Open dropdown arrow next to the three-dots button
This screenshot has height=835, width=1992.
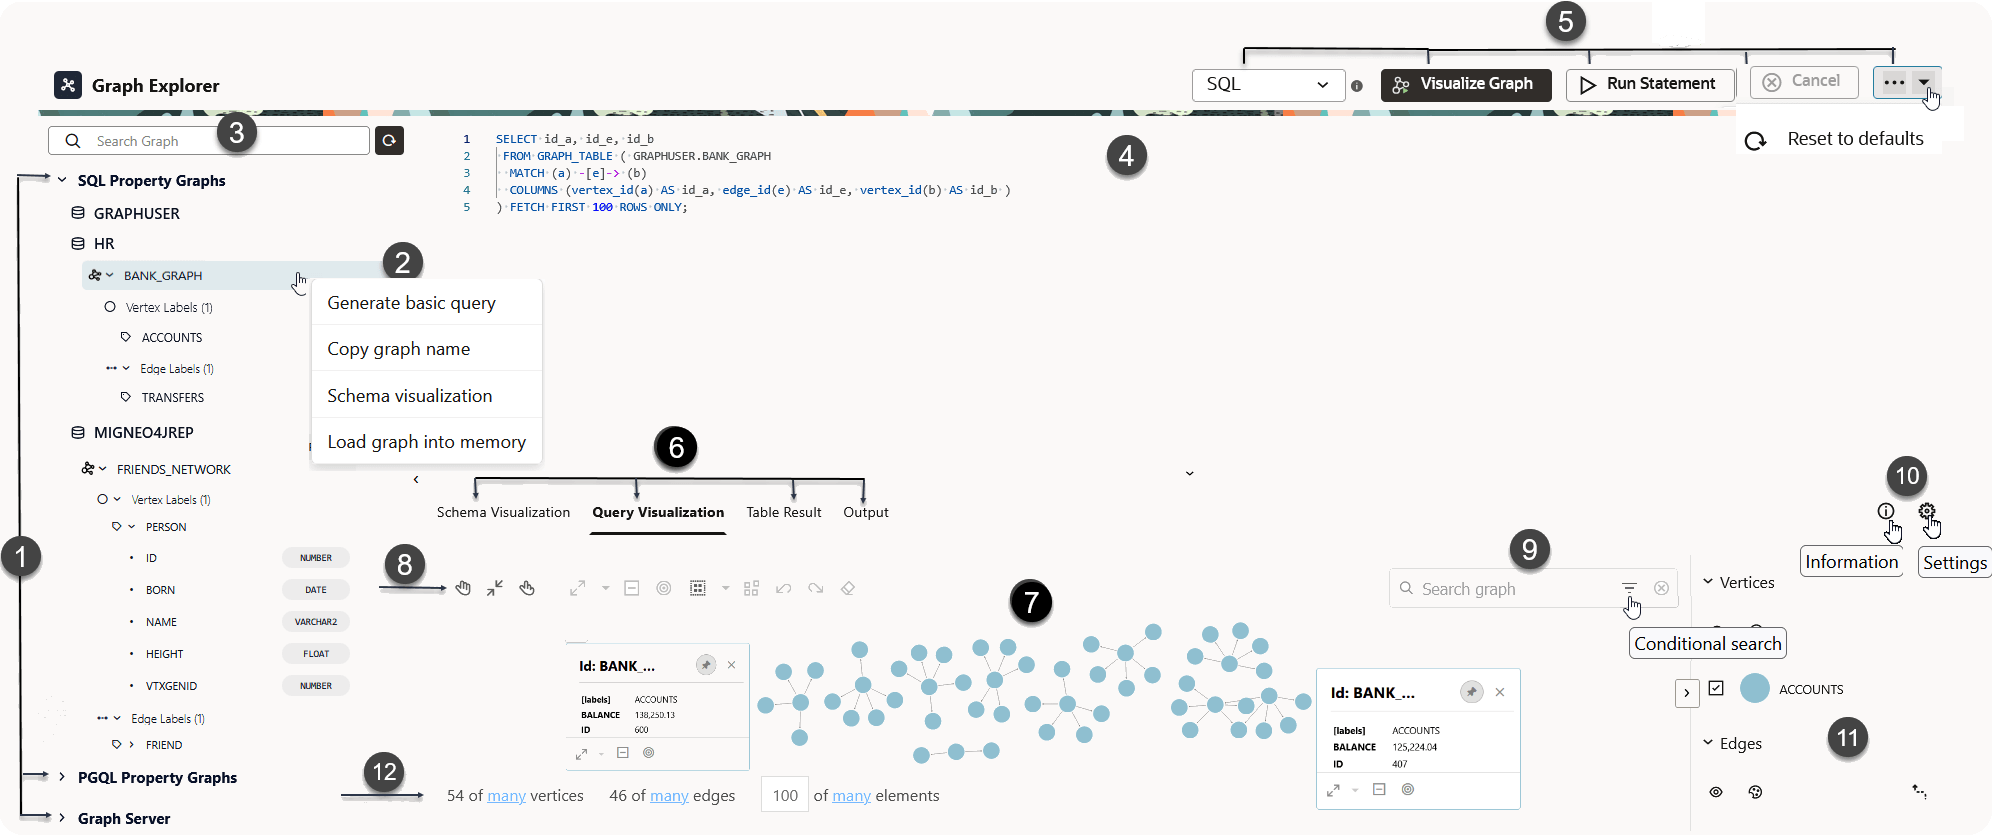click(1924, 83)
